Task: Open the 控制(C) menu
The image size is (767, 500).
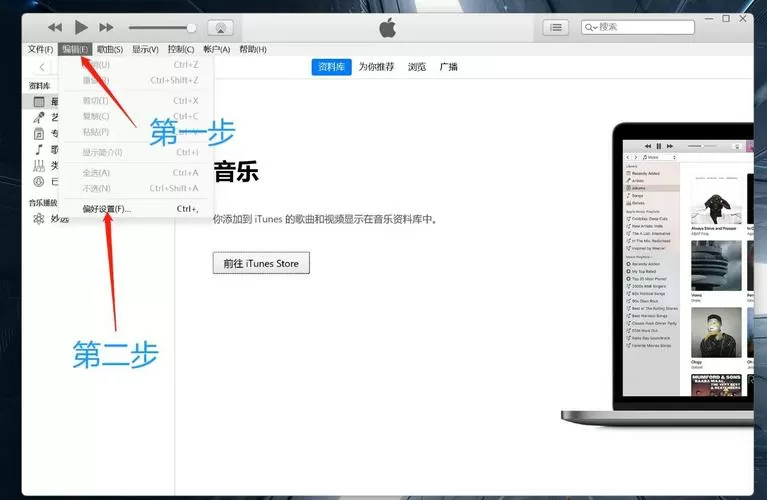Action: tap(180, 49)
